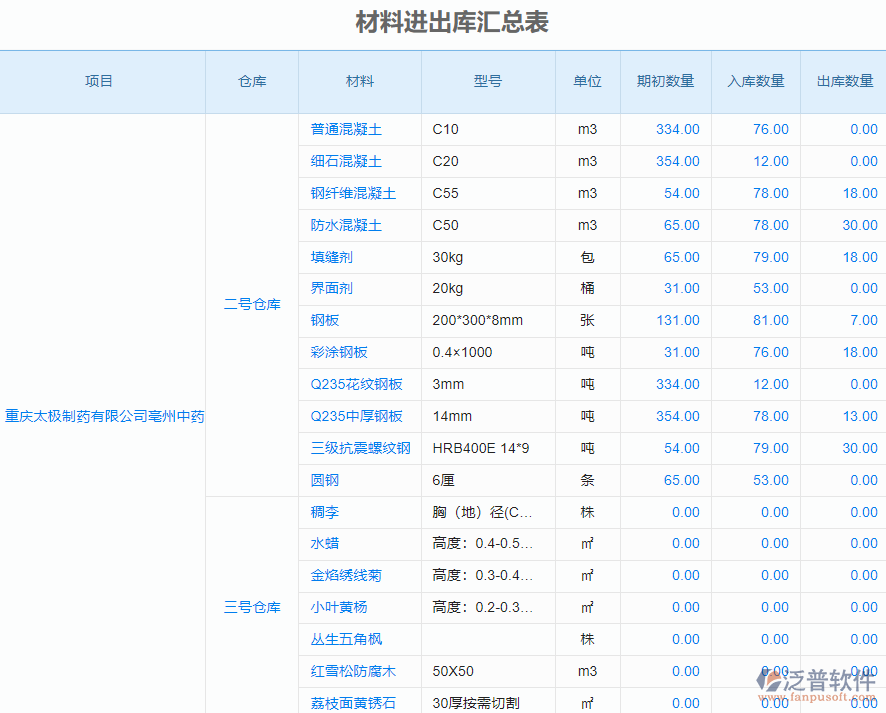Screen dimensions: 886x713
Task: Open the 界面剂 material entry
Action: coord(331,288)
